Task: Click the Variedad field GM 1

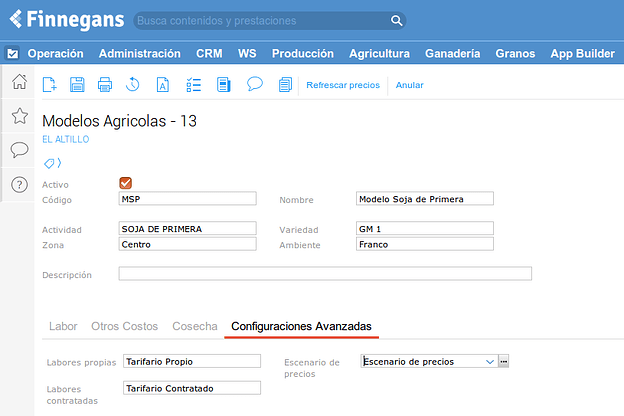Action: 425,229
